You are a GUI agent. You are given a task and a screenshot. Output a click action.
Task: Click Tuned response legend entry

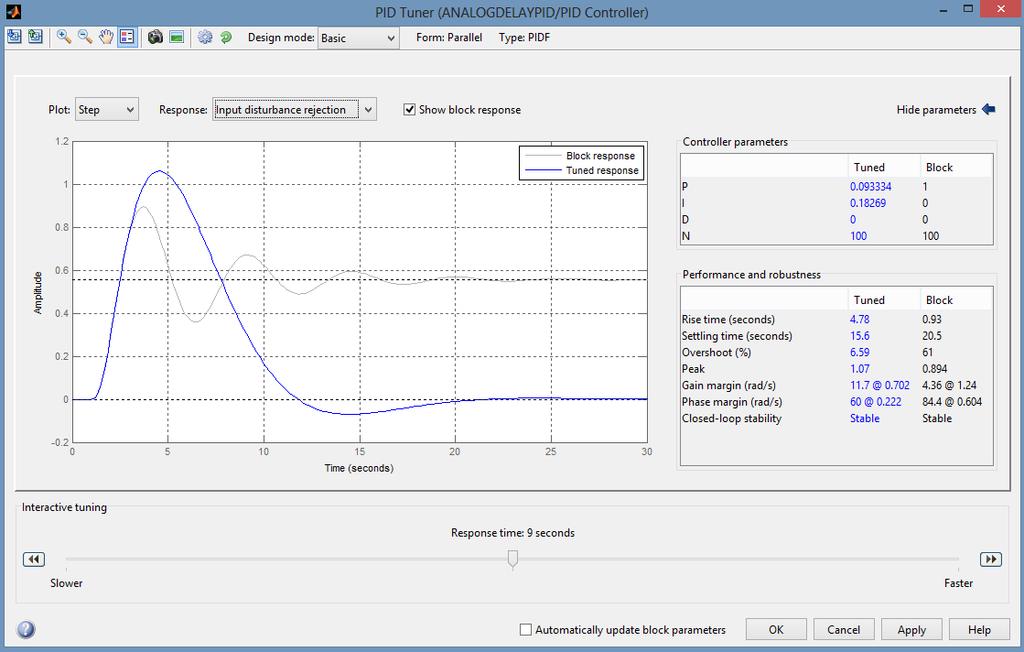602,171
